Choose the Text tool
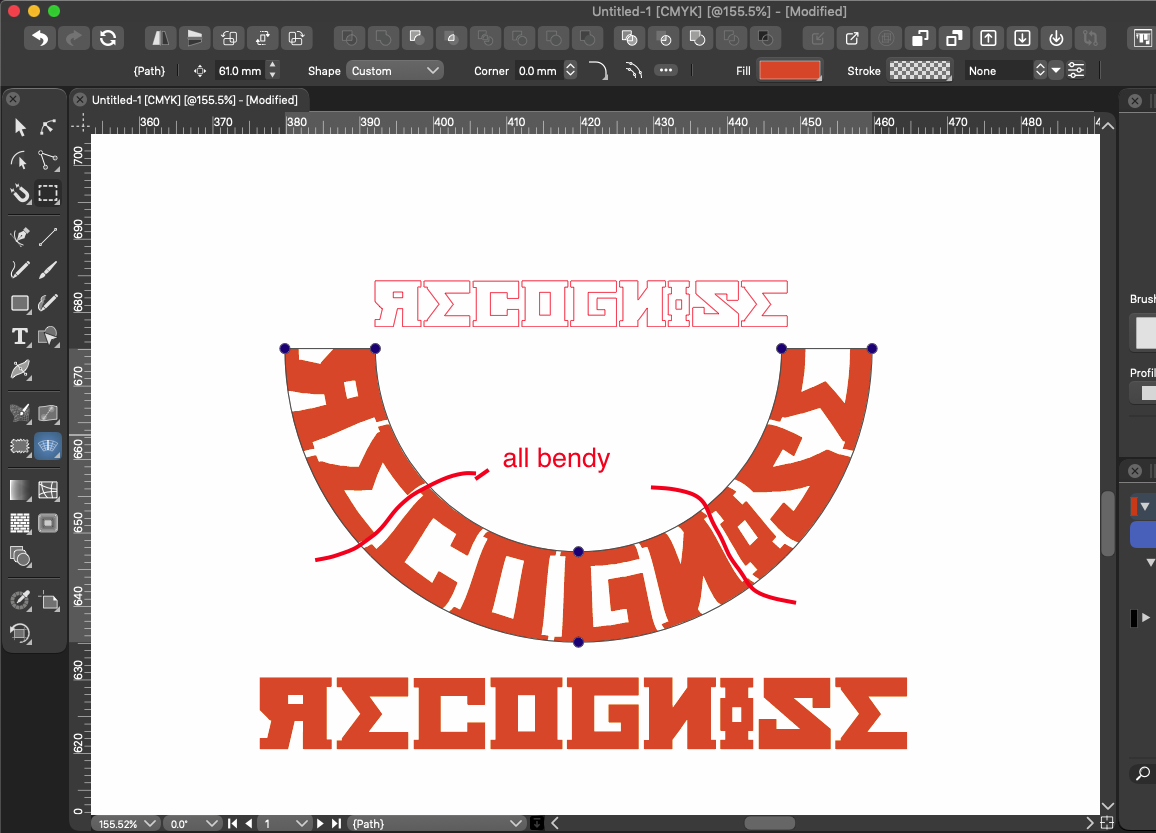Viewport: 1156px width, 833px height. pyautogui.click(x=20, y=336)
